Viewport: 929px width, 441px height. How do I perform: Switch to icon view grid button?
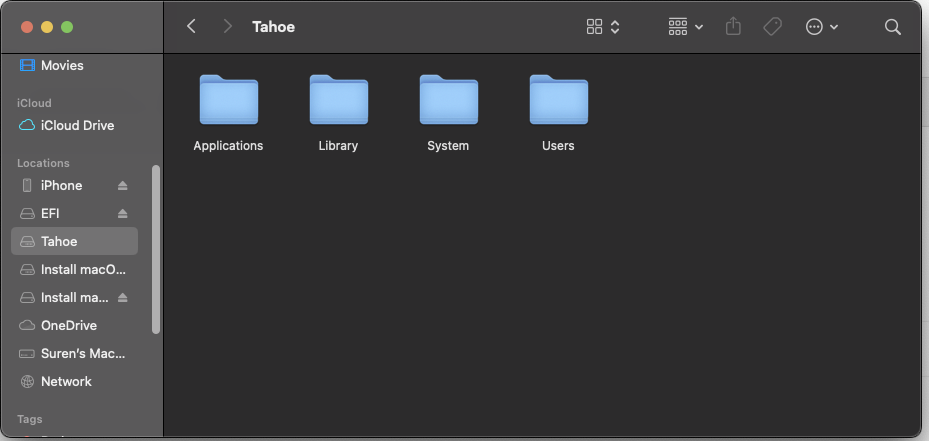pyautogui.click(x=594, y=27)
